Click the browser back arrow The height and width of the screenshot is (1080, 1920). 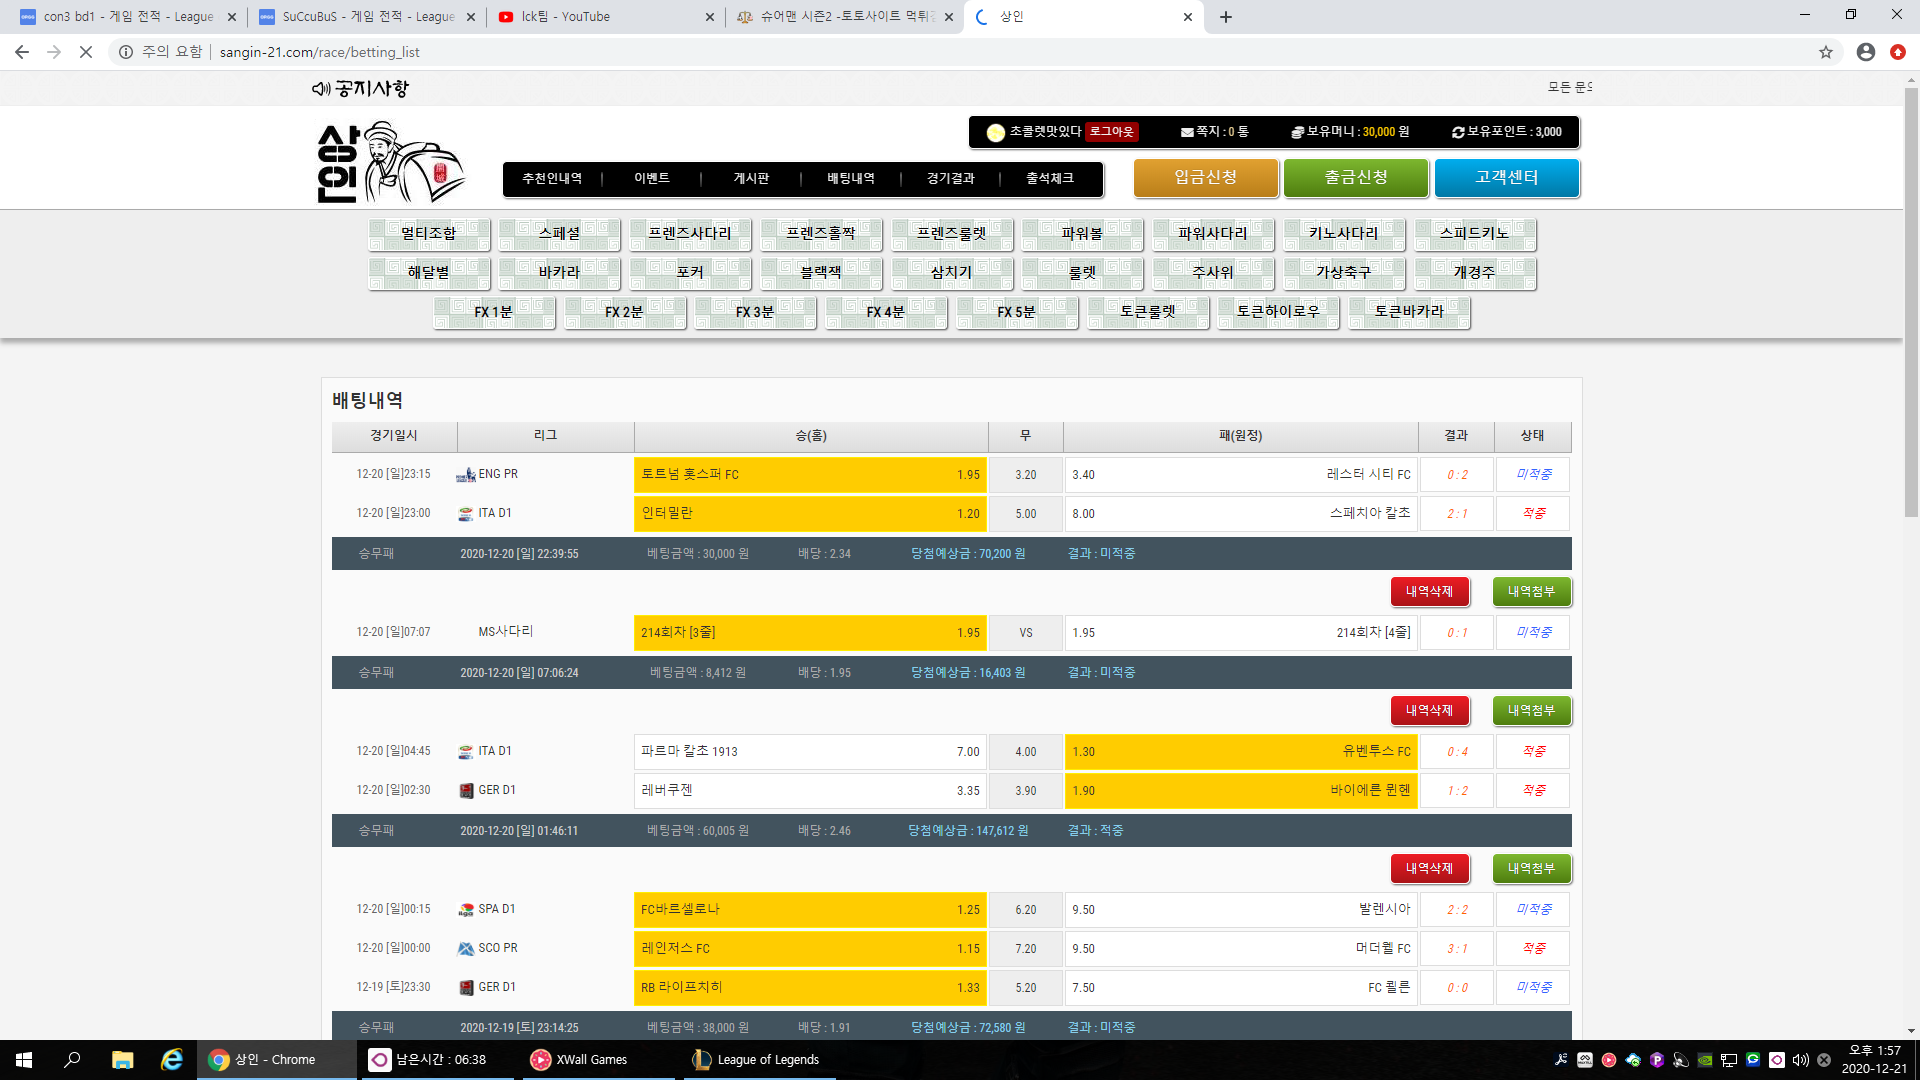[x=22, y=52]
